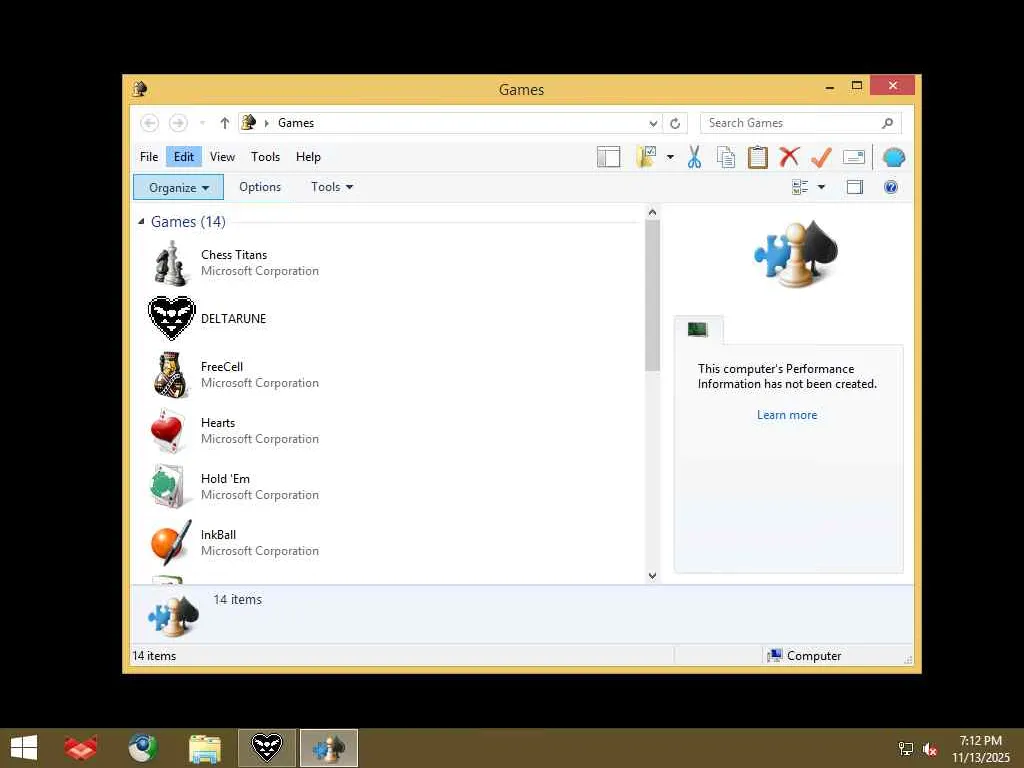Click the FreeCell name text

(x=221, y=367)
